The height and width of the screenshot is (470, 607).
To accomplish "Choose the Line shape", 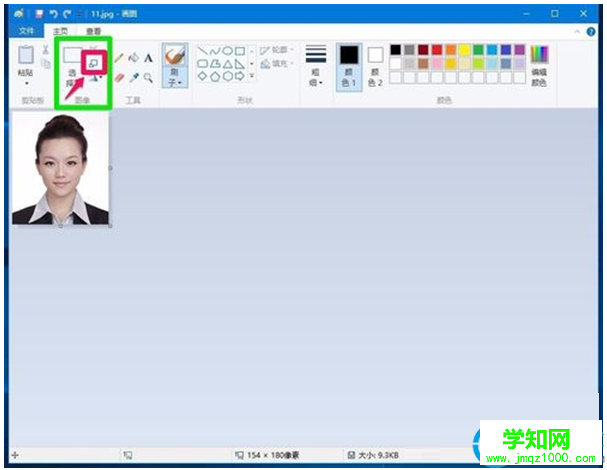I will pos(202,51).
